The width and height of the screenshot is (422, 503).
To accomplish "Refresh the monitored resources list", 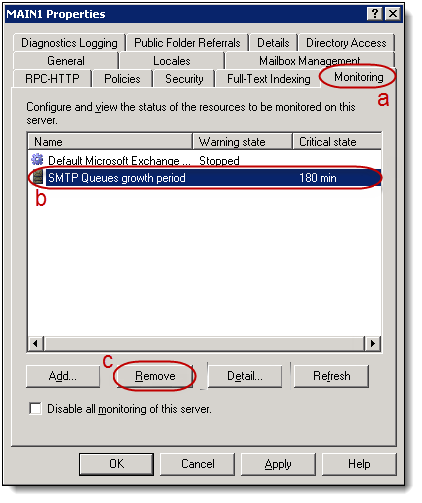I will click(331, 376).
